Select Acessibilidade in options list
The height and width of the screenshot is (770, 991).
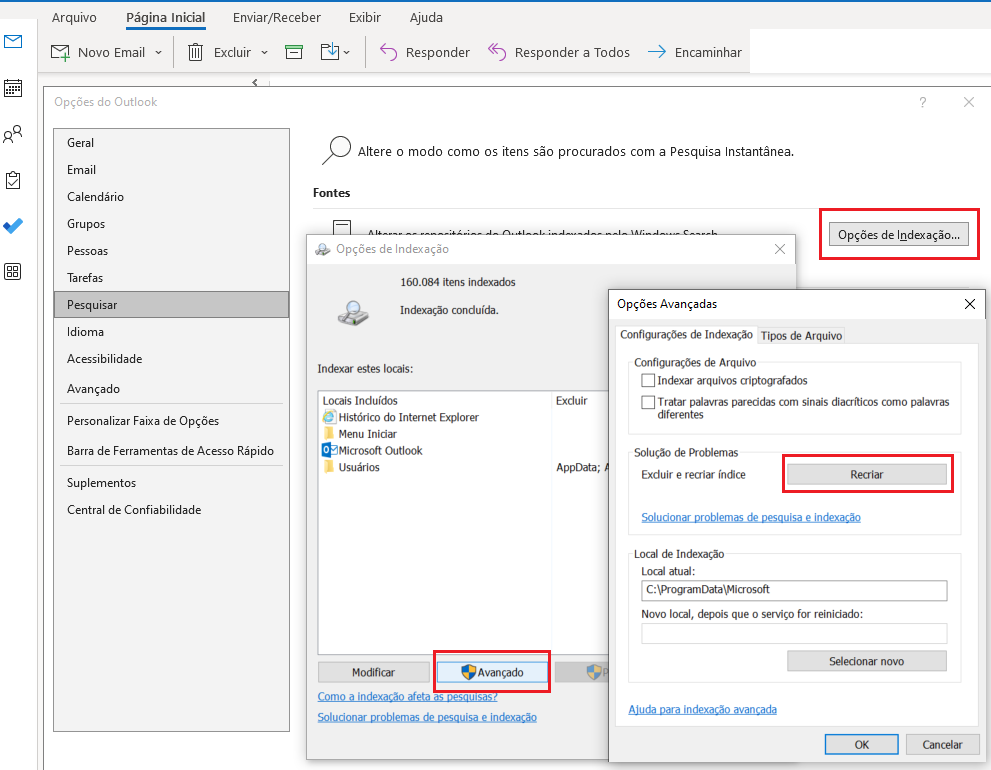point(171,359)
